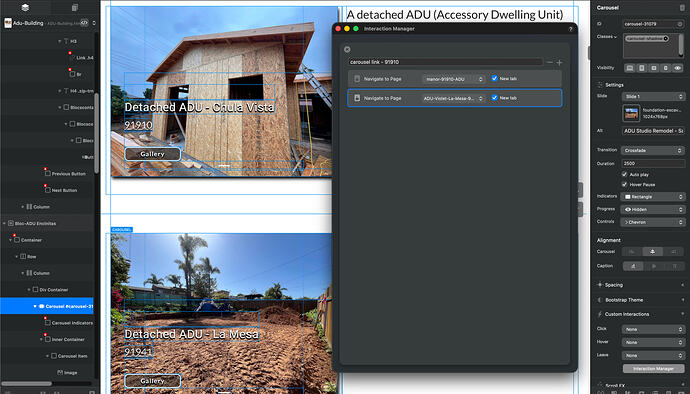Switch to the Pages tab icon
The image size is (690, 394).
tap(75, 7)
